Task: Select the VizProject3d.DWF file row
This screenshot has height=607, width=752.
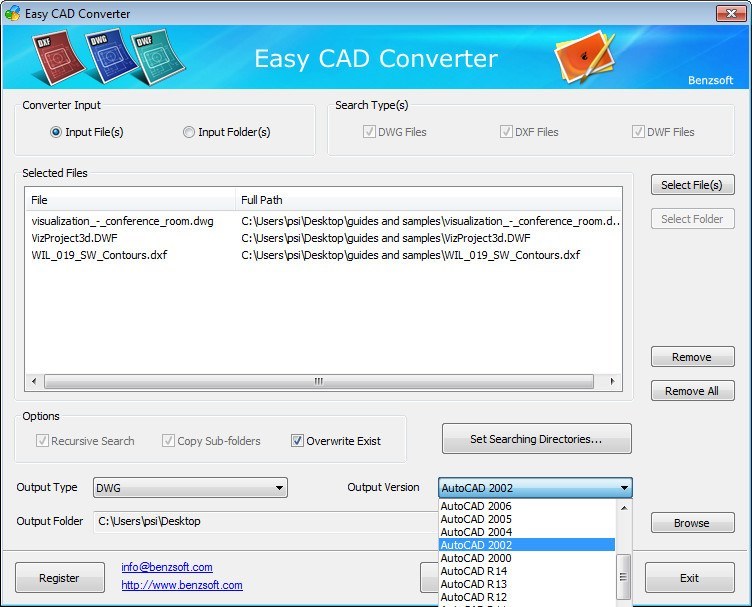Action: pos(75,238)
